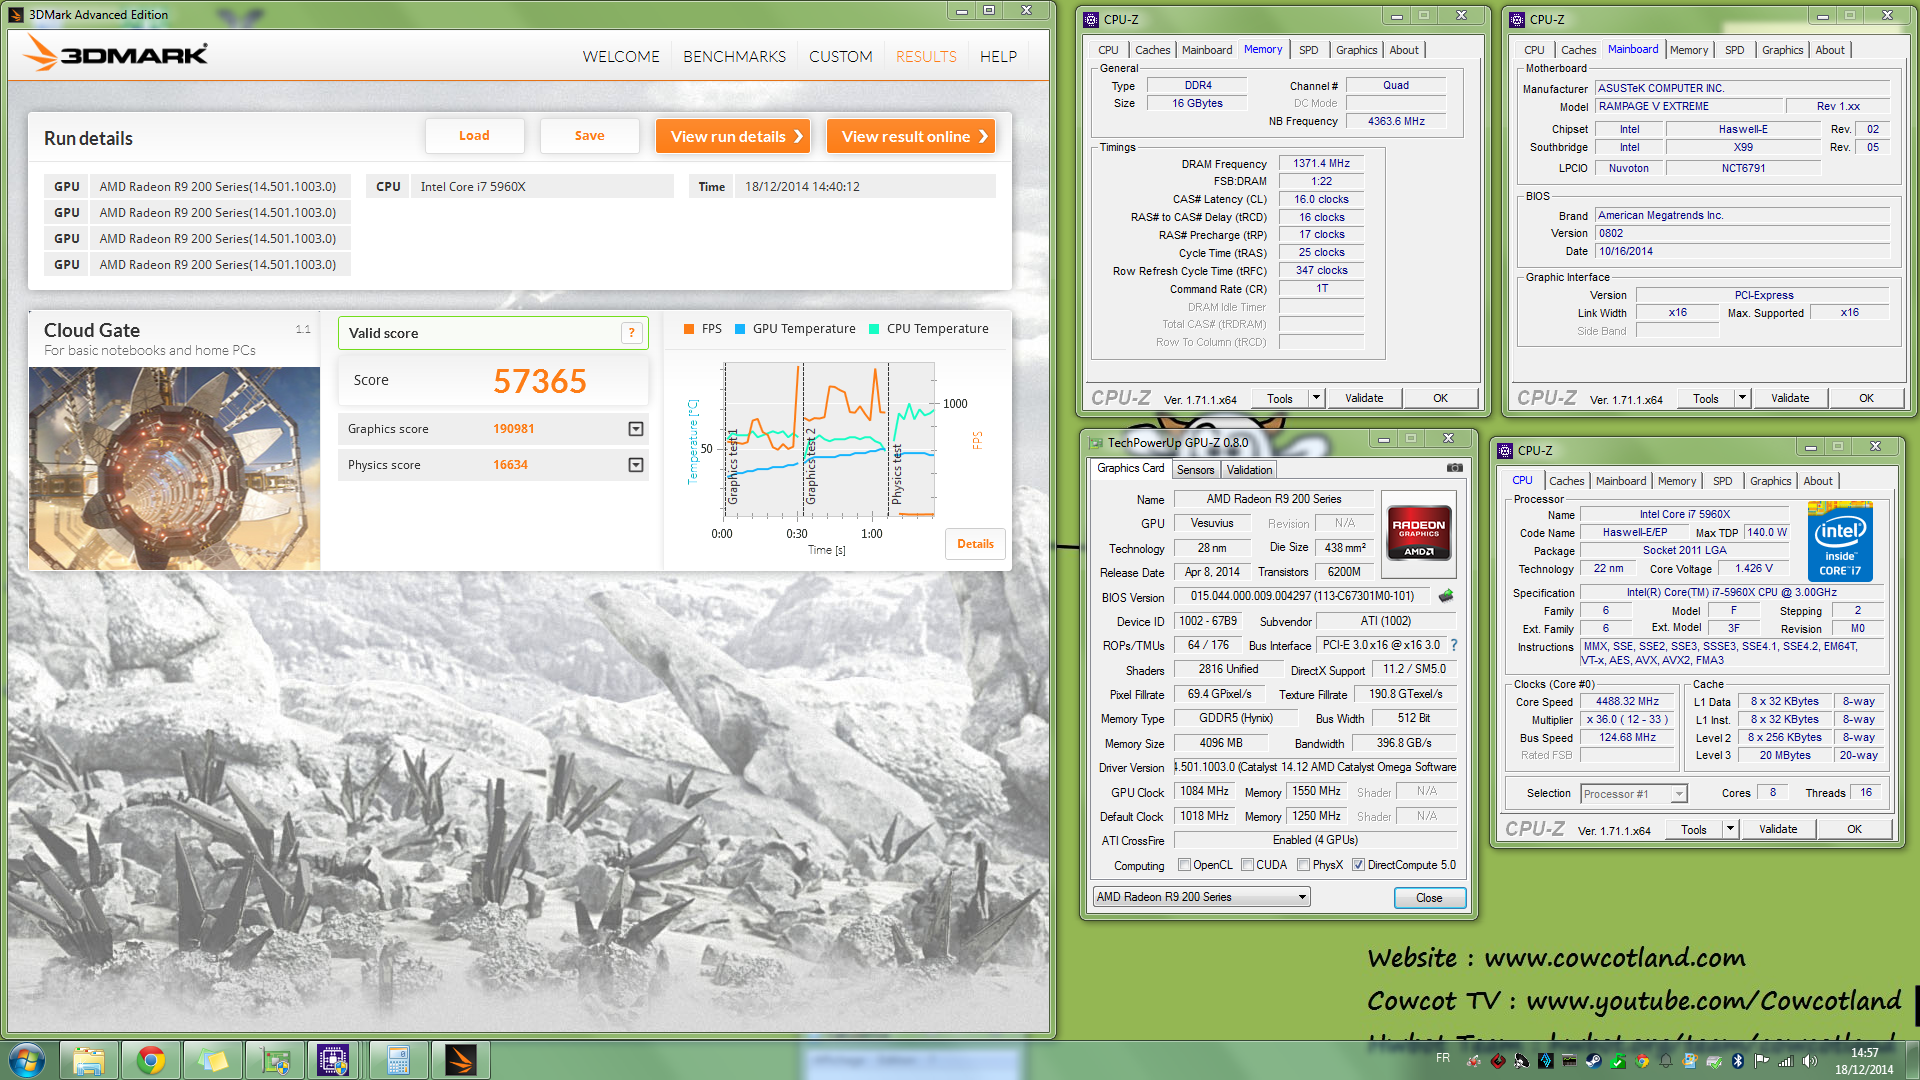
Task: Toggle the DirectCompute 5.0 checkbox
Action: (x=1358, y=865)
